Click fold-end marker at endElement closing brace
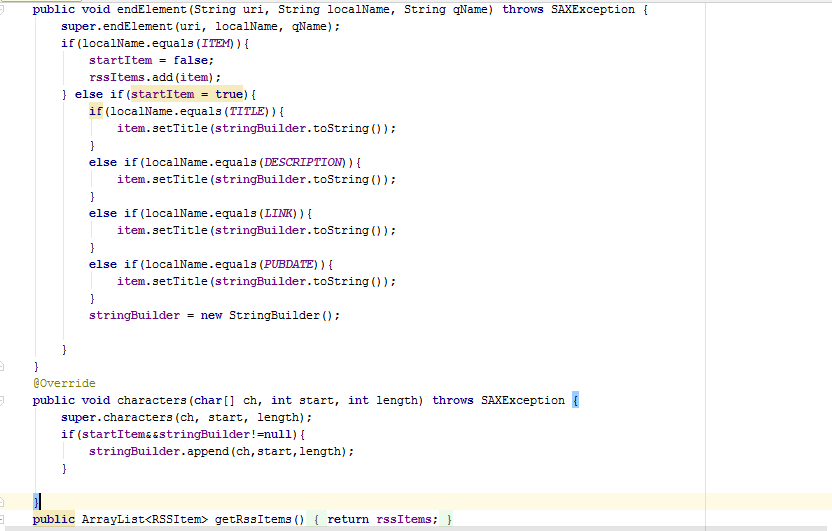This screenshot has width=832, height=531. [x=5, y=366]
